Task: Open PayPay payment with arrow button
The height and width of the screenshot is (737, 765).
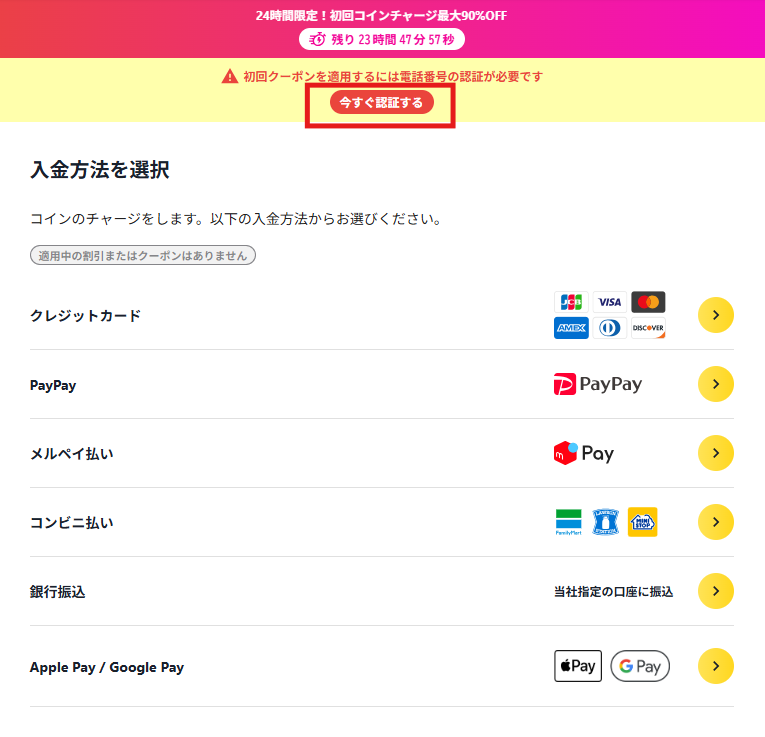Action: click(715, 384)
